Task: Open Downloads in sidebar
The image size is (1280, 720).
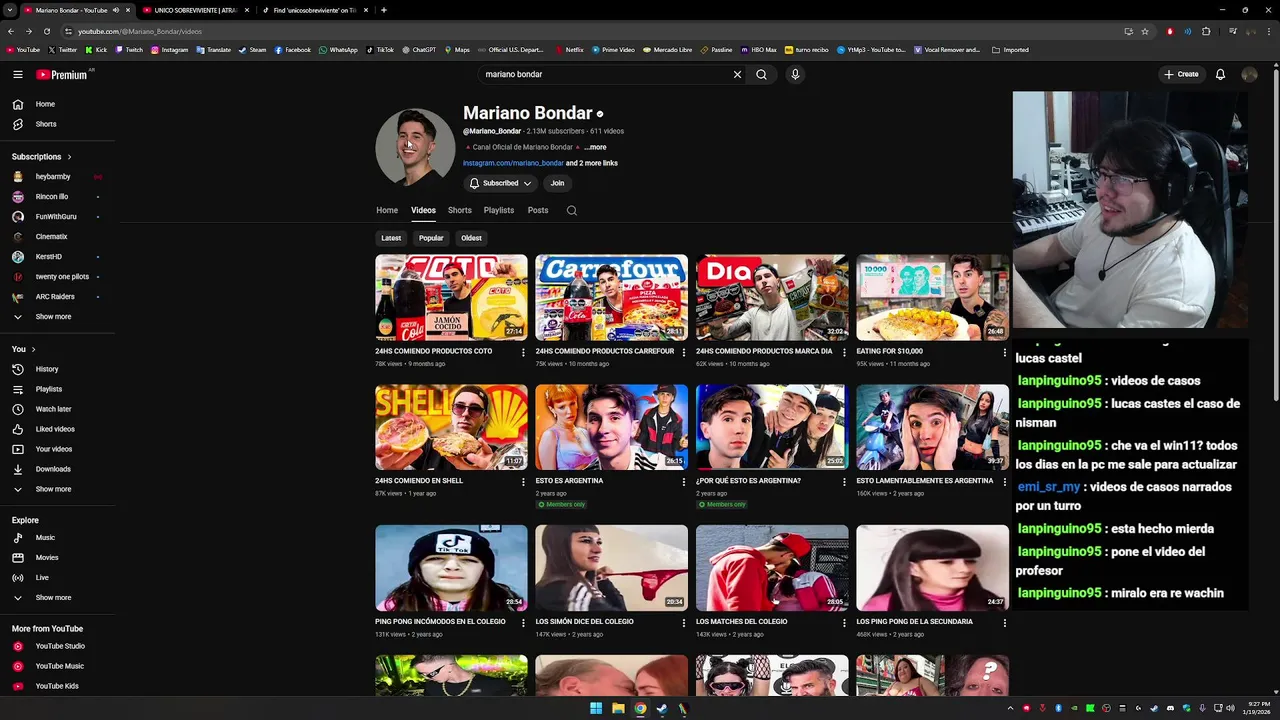Action: click(53, 469)
